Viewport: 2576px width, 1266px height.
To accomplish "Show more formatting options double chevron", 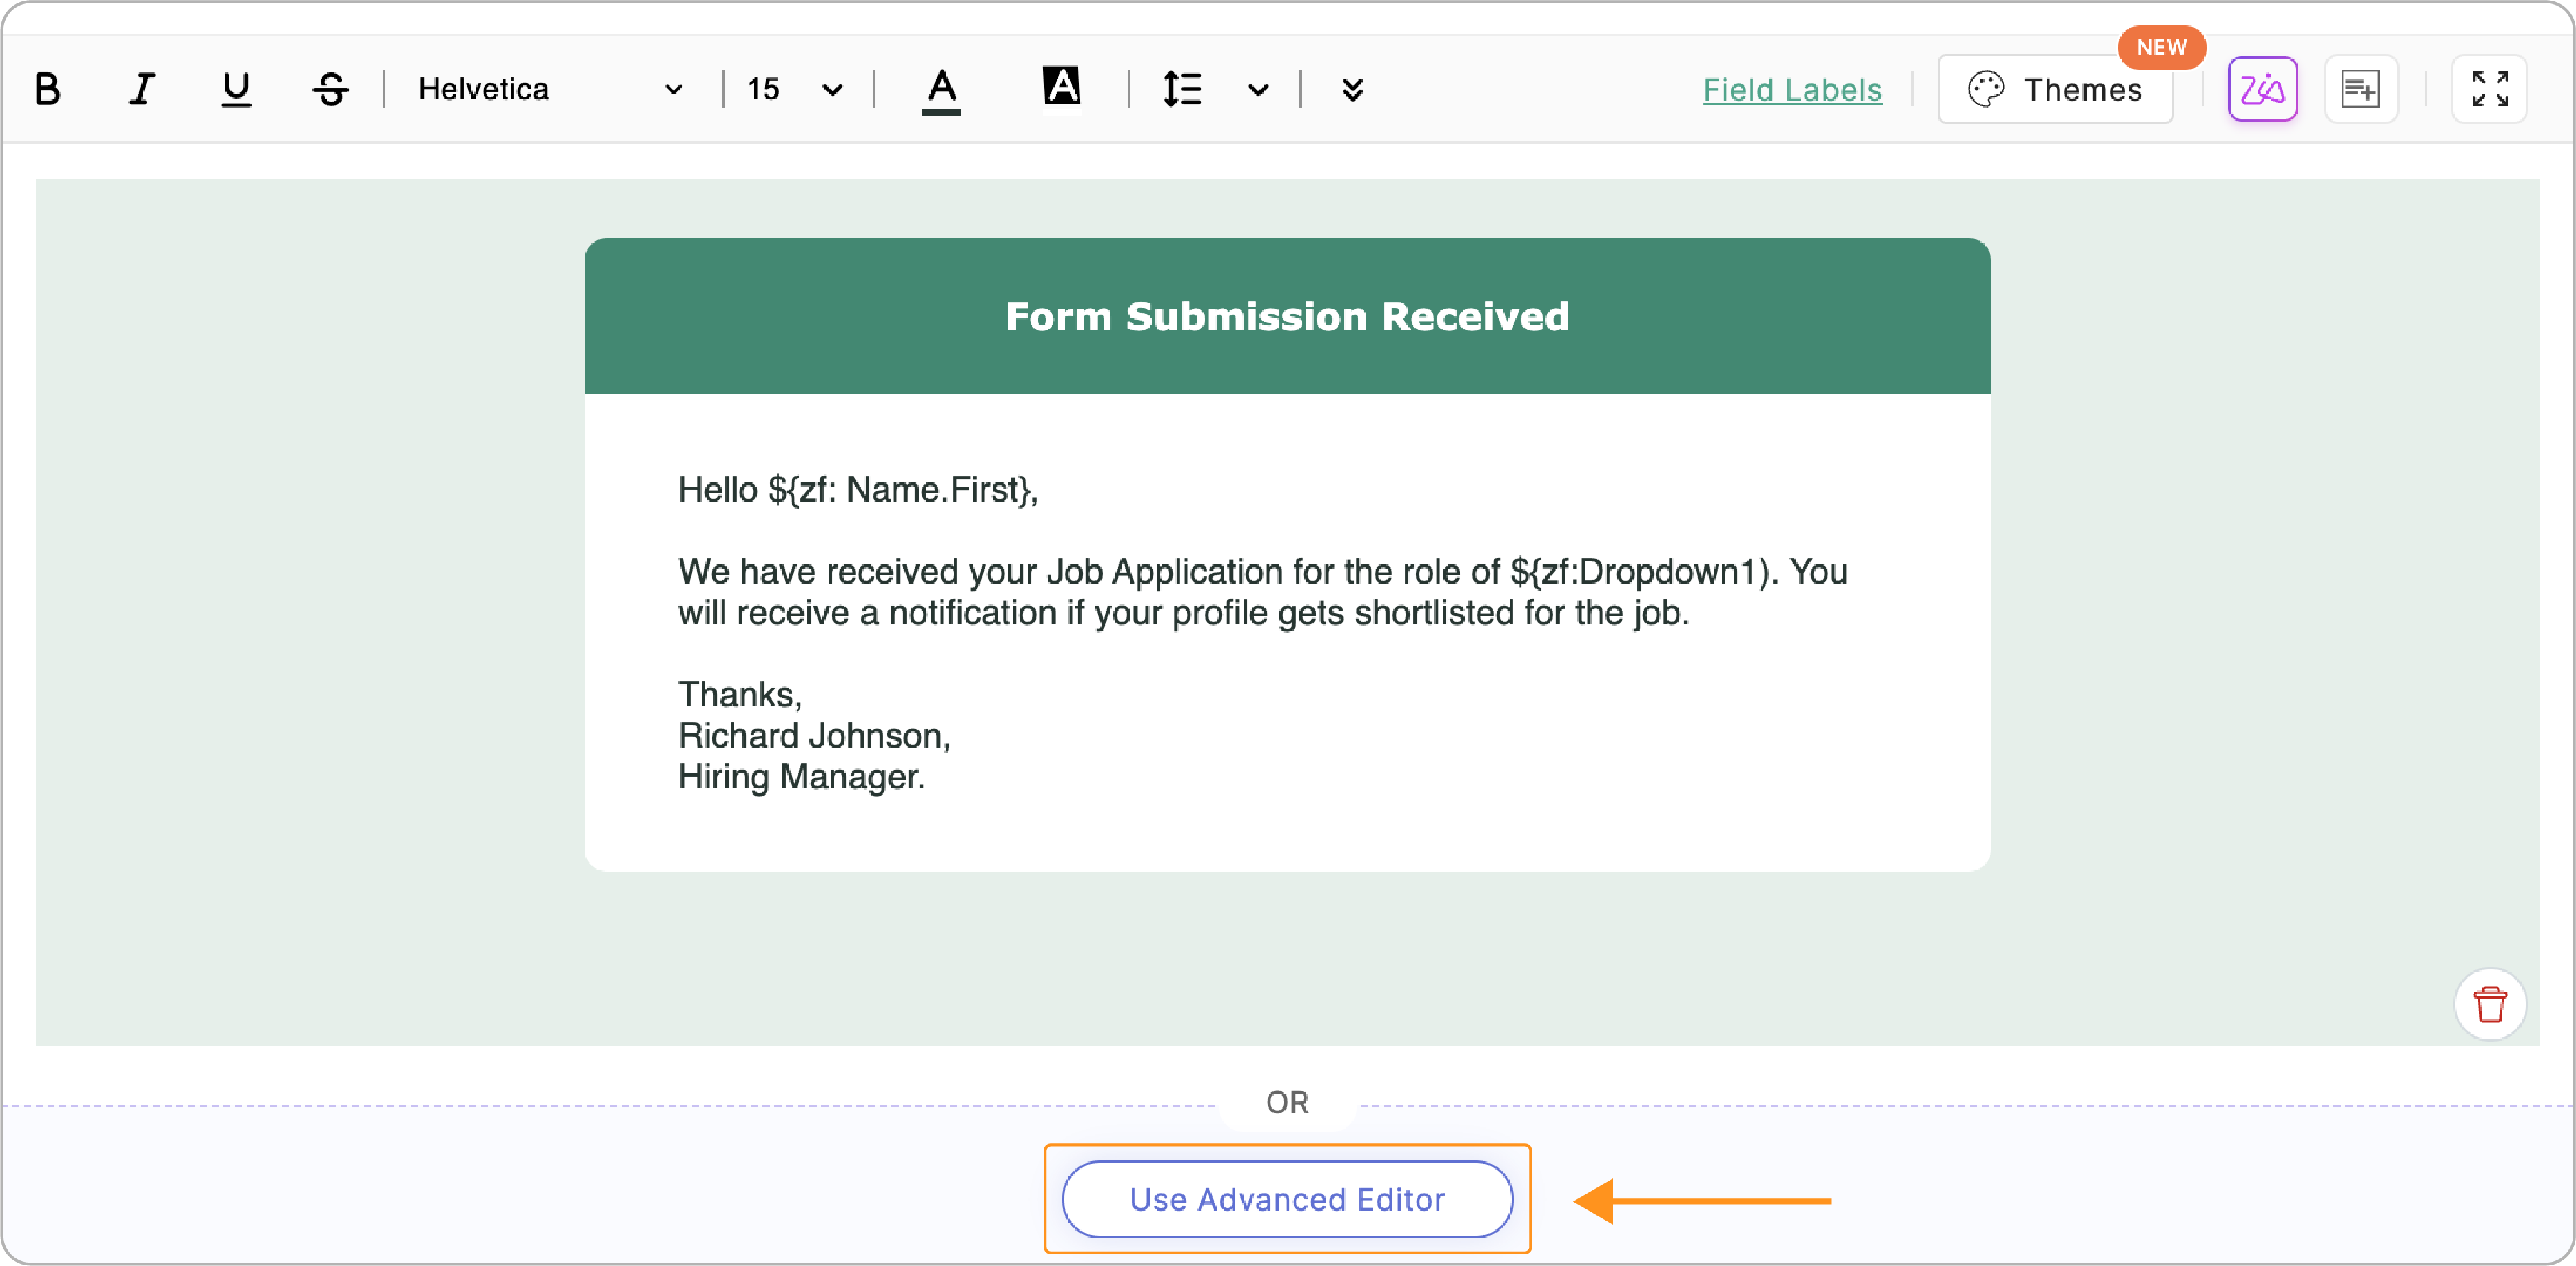I will 1352,90.
